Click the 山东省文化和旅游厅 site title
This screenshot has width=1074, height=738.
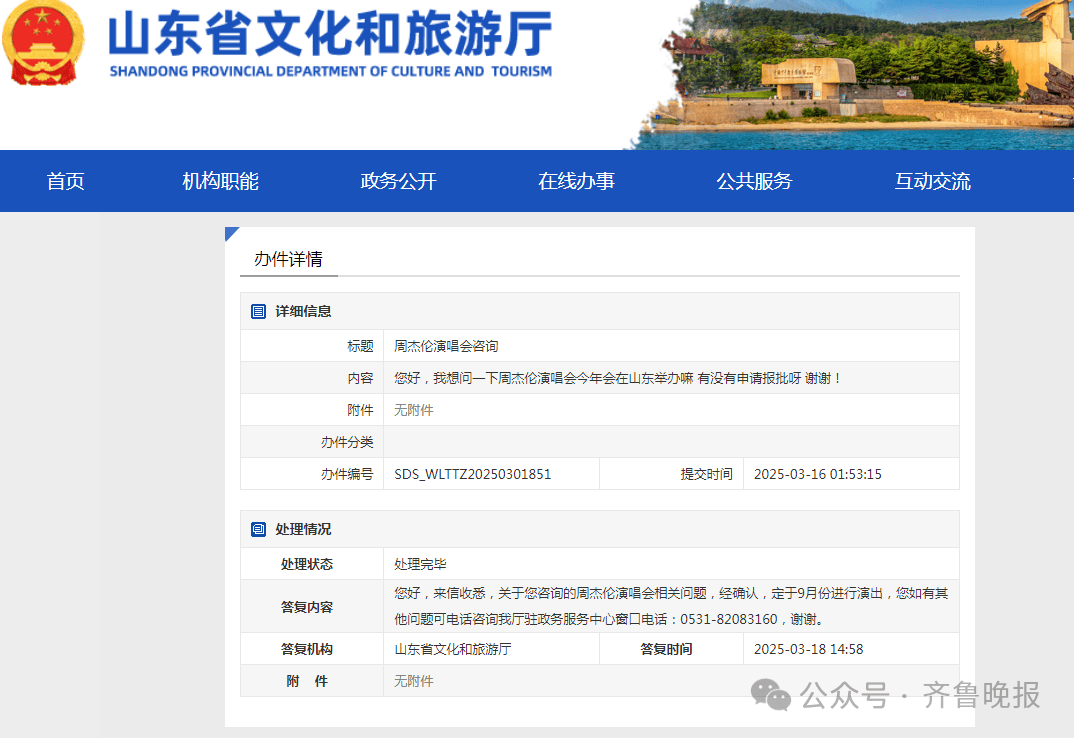pyautogui.click(x=330, y=33)
